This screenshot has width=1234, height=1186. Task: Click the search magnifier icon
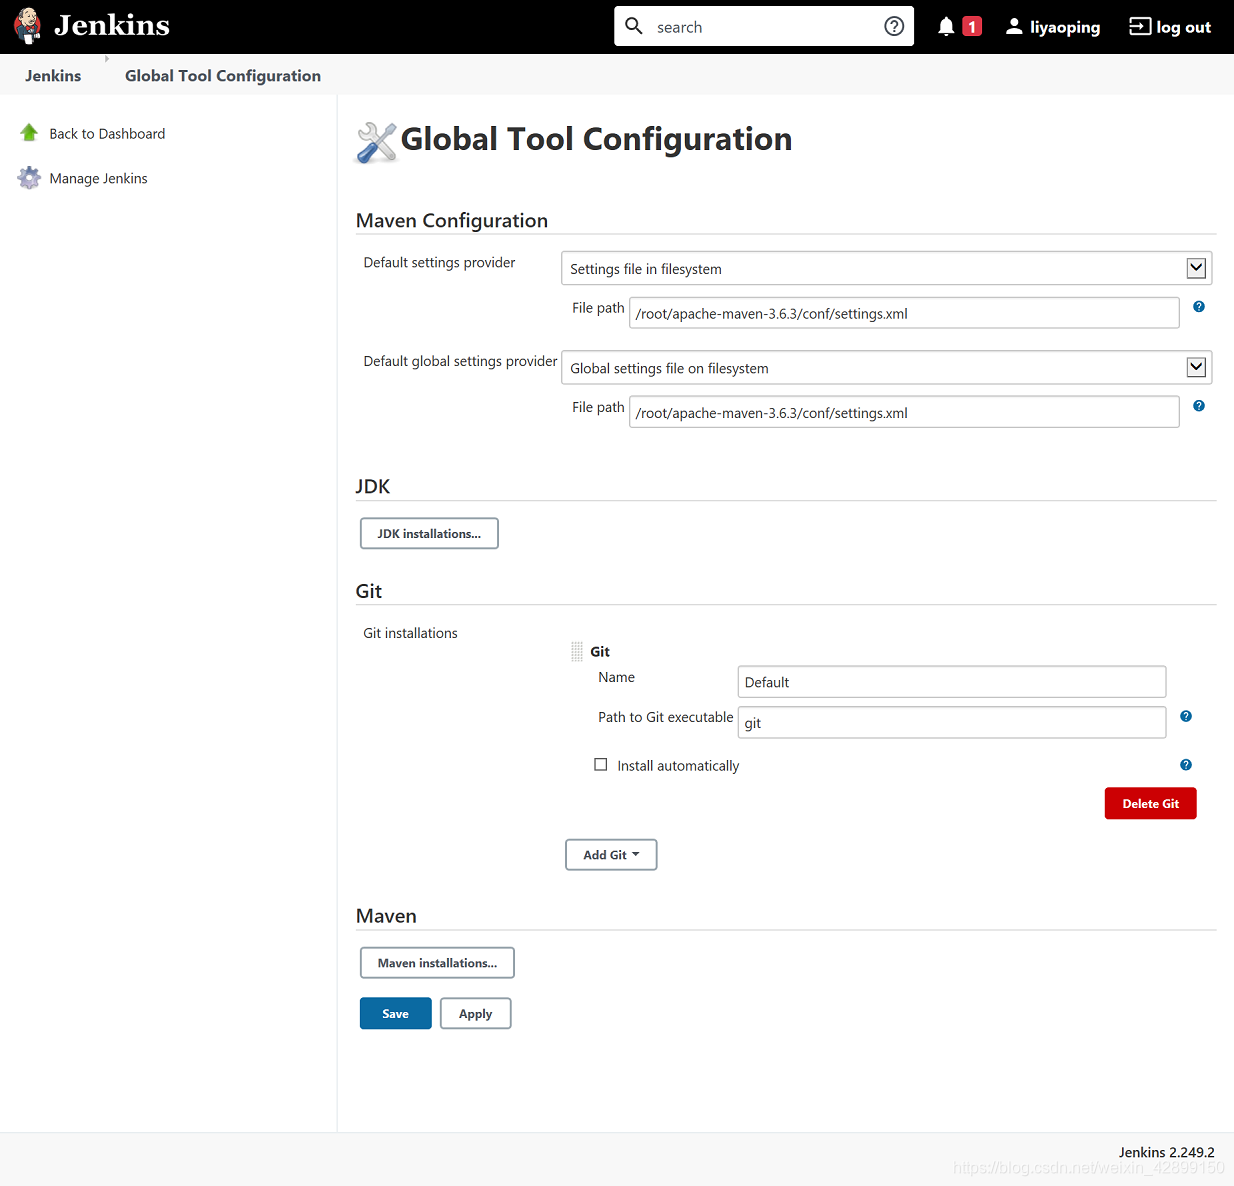(x=634, y=26)
